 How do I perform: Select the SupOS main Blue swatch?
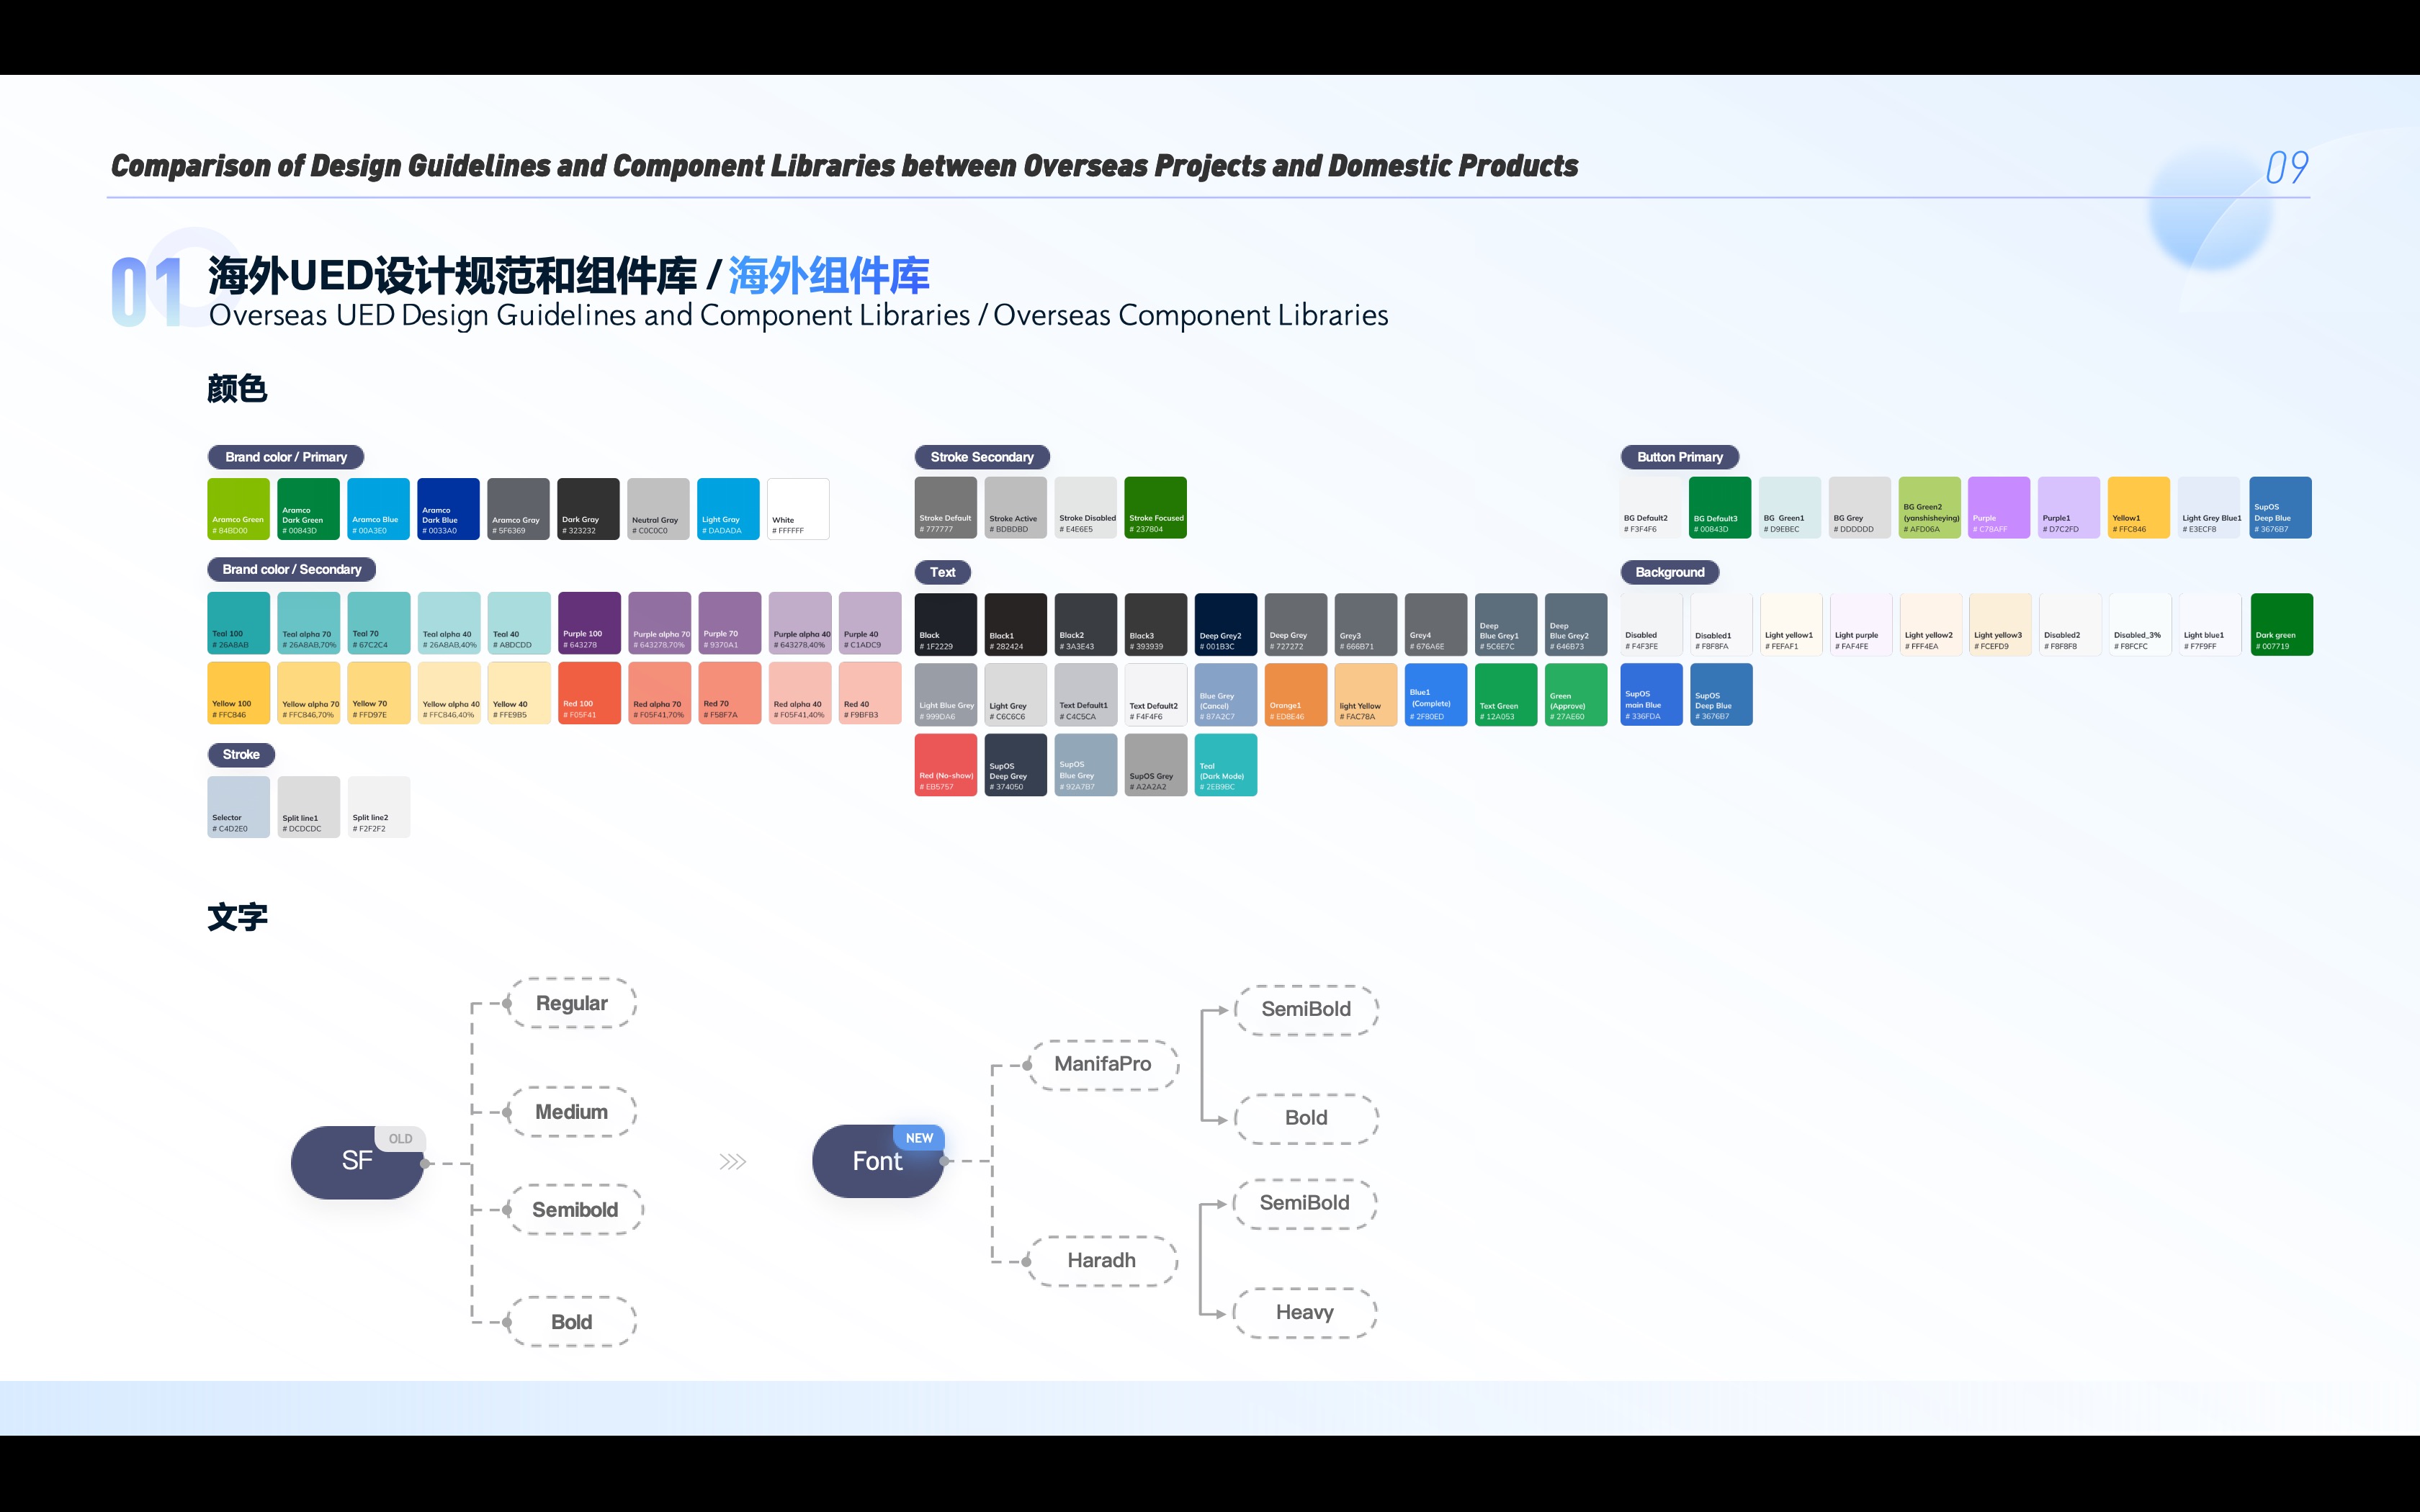tap(1651, 695)
